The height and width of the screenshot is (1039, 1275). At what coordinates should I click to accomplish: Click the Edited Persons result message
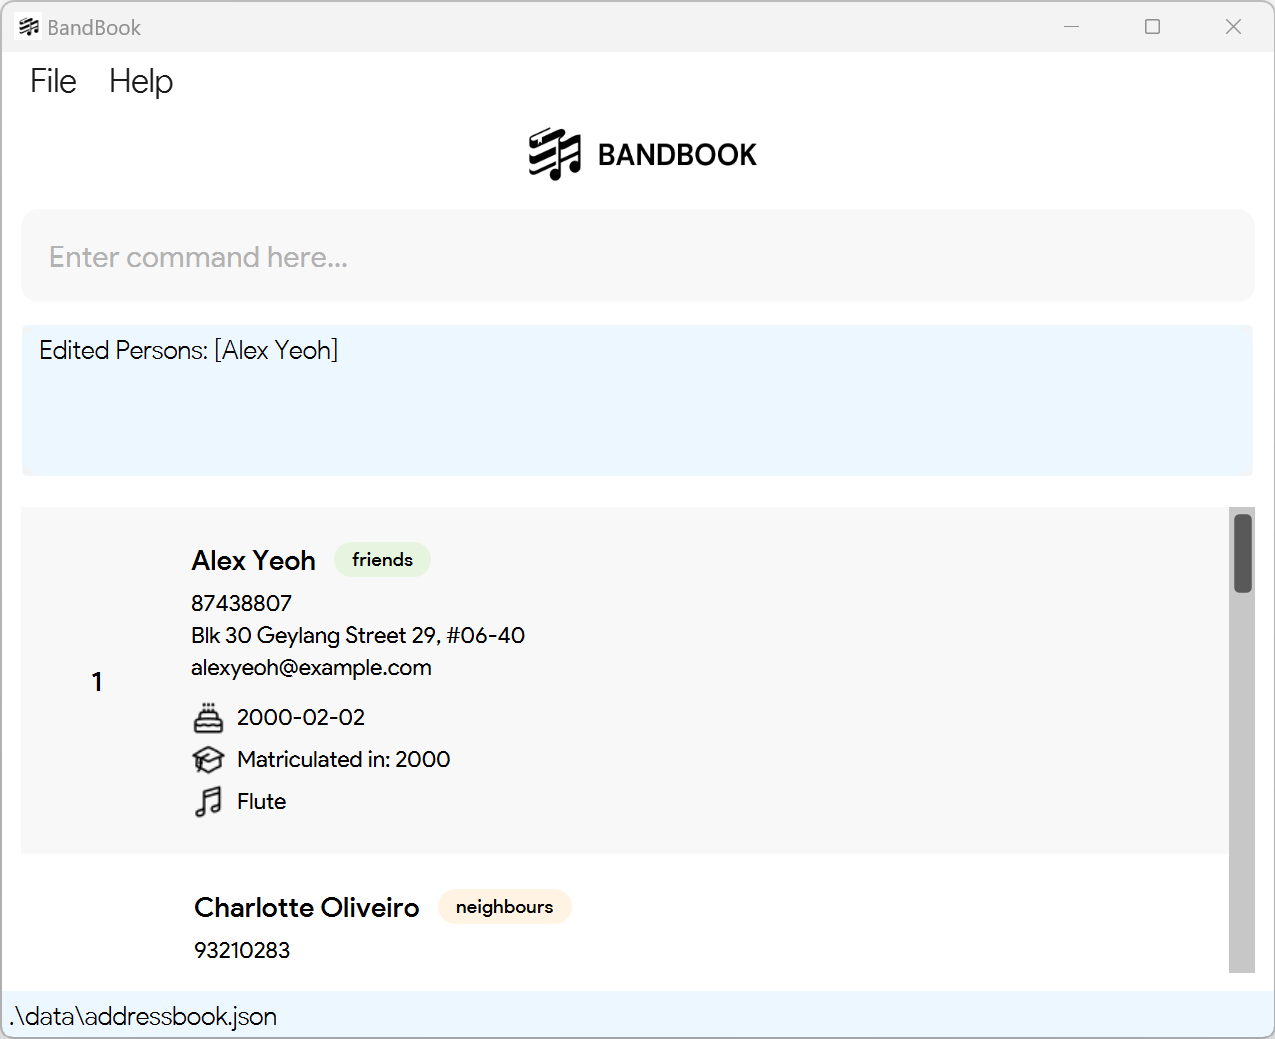click(x=189, y=350)
